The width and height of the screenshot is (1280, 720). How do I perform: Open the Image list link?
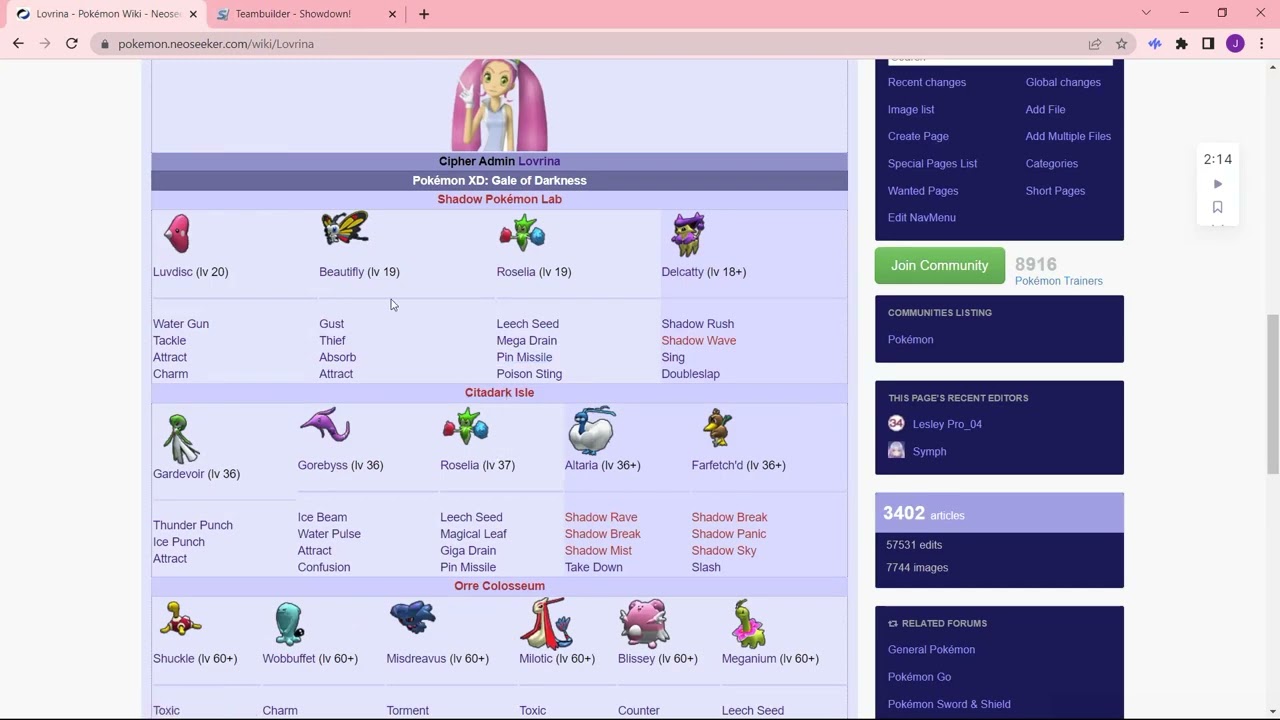tap(911, 109)
